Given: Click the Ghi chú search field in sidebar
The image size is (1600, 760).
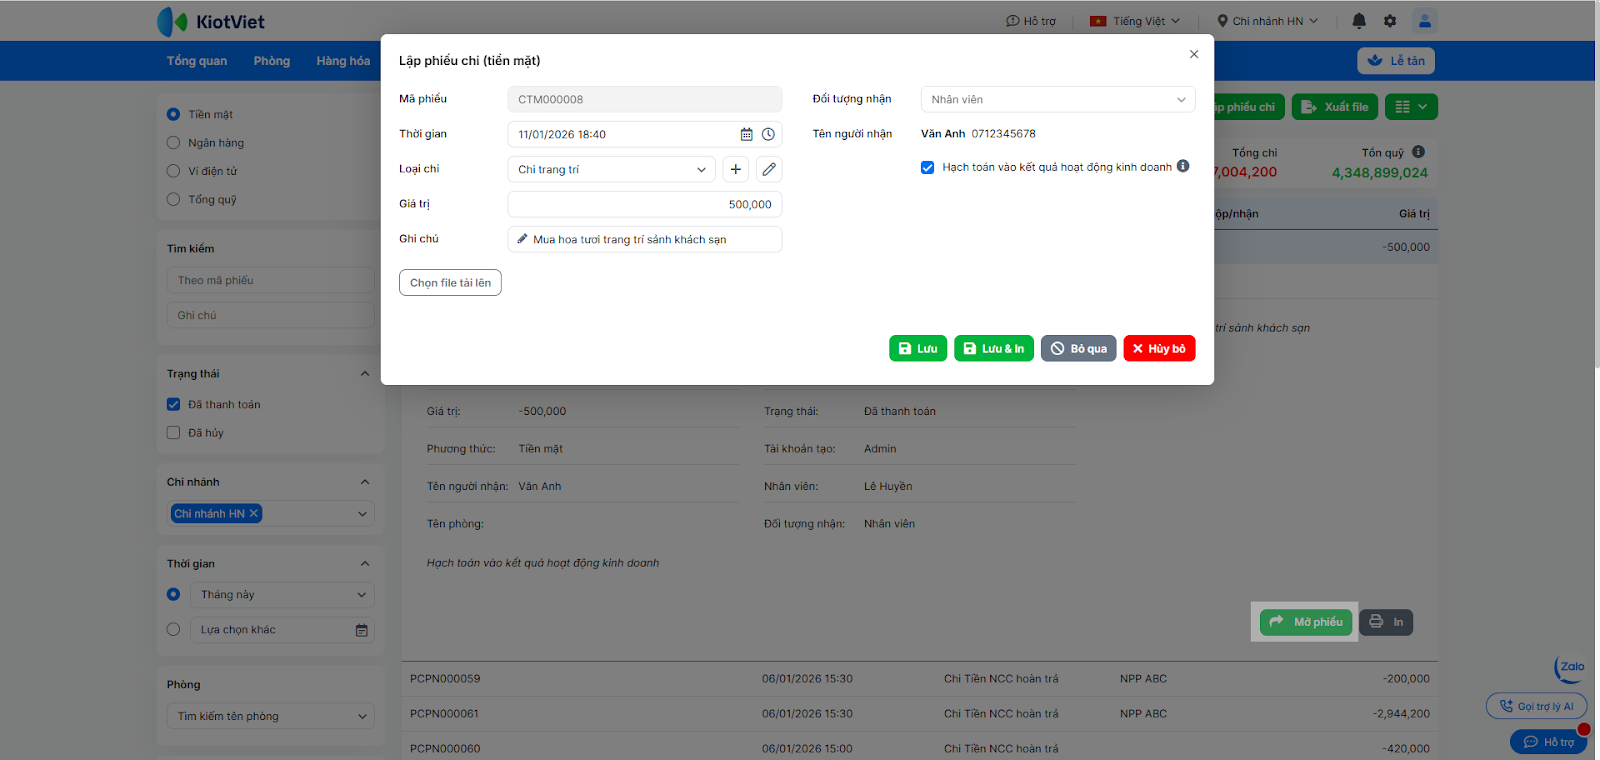Looking at the screenshot, I should 270,315.
